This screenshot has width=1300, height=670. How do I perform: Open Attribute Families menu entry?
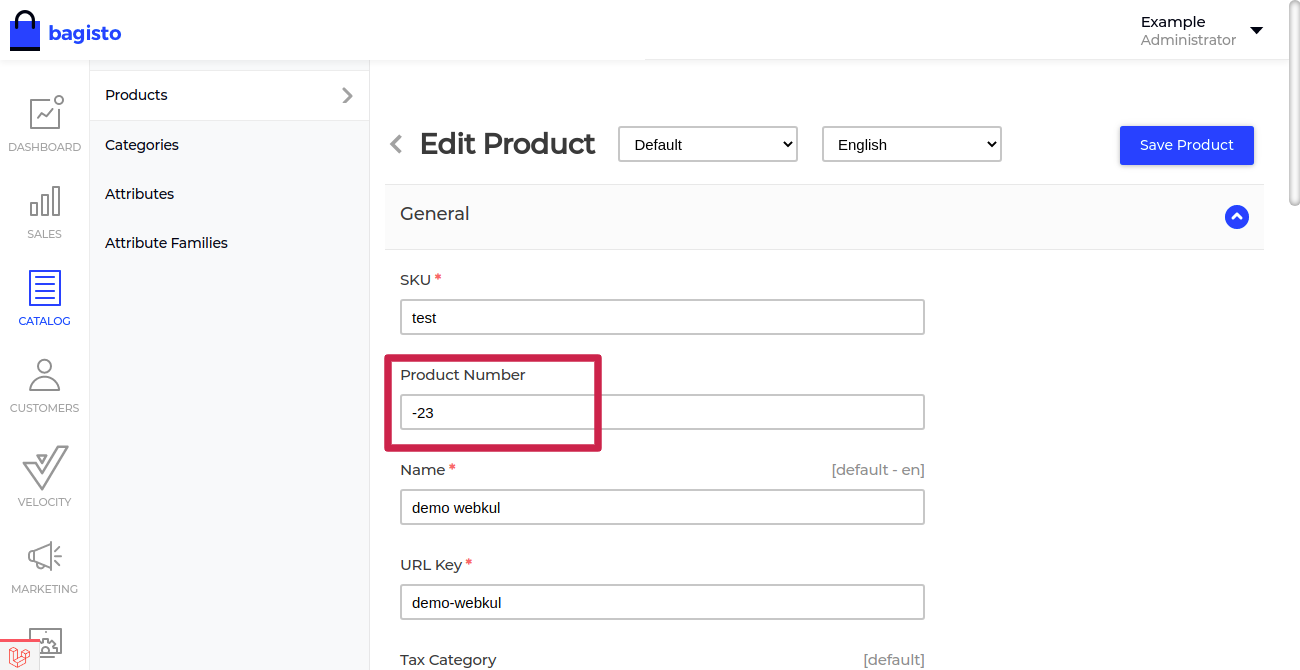coord(166,242)
